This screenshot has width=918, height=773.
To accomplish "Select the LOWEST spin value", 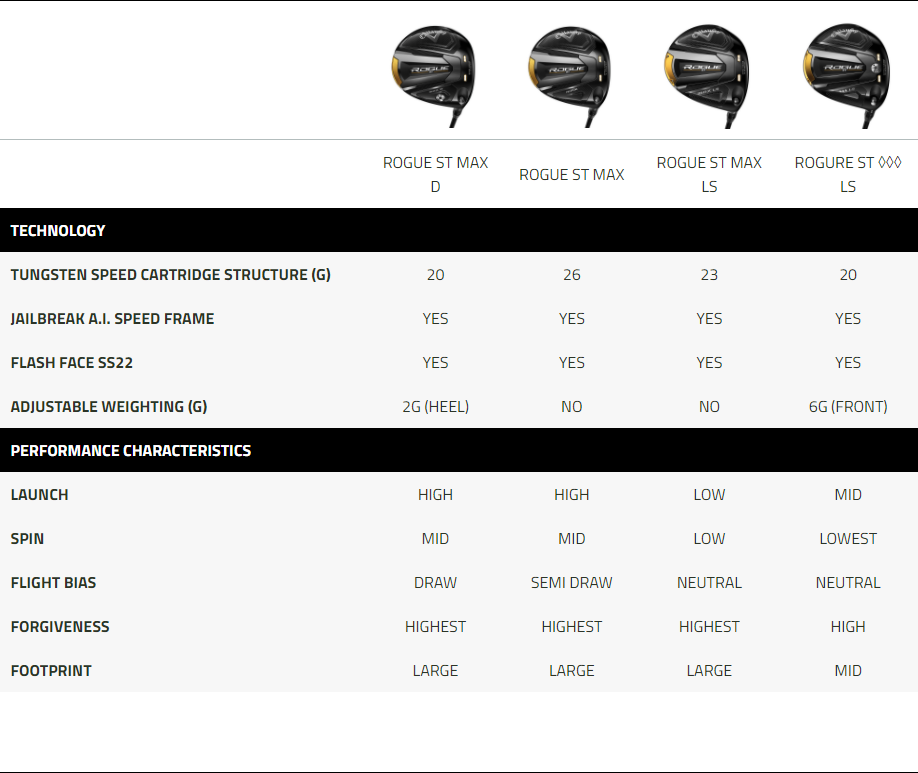I will [x=847, y=539].
